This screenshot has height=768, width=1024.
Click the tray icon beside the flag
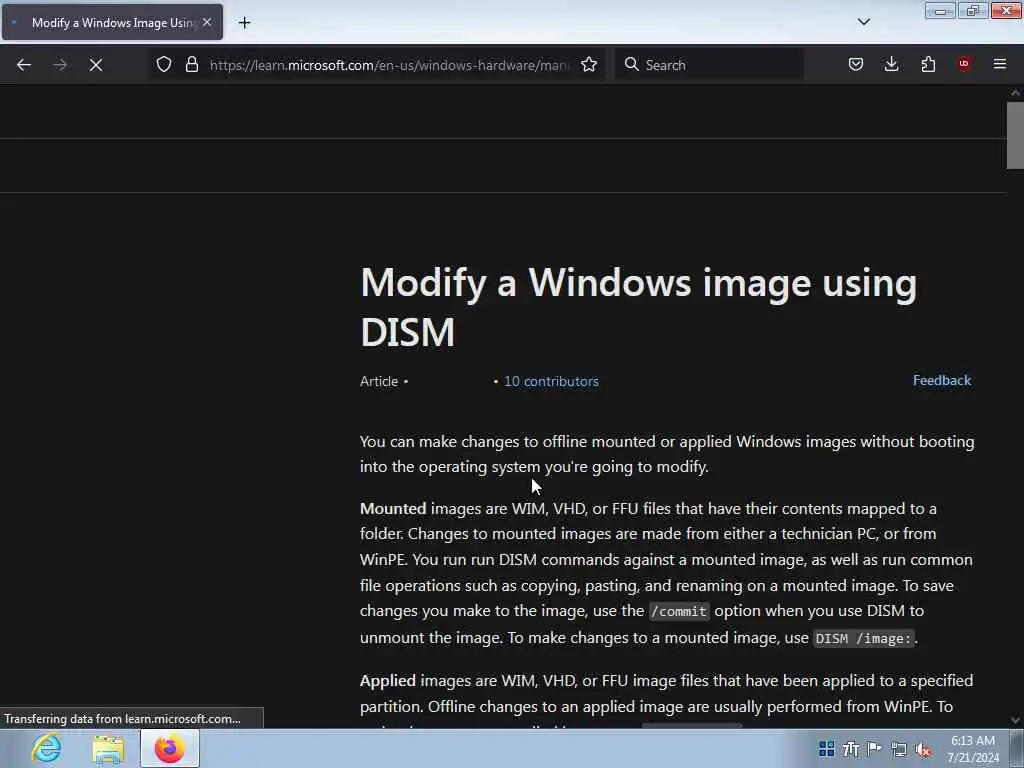851,749
